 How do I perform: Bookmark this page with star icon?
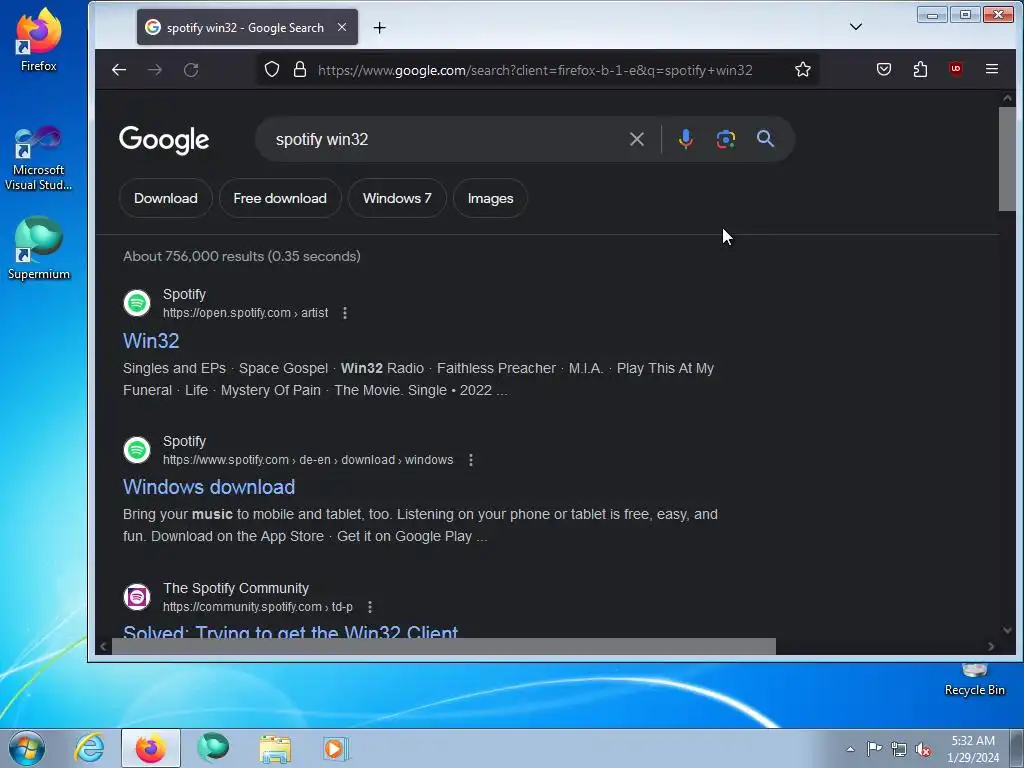click(x=803, y=69)
